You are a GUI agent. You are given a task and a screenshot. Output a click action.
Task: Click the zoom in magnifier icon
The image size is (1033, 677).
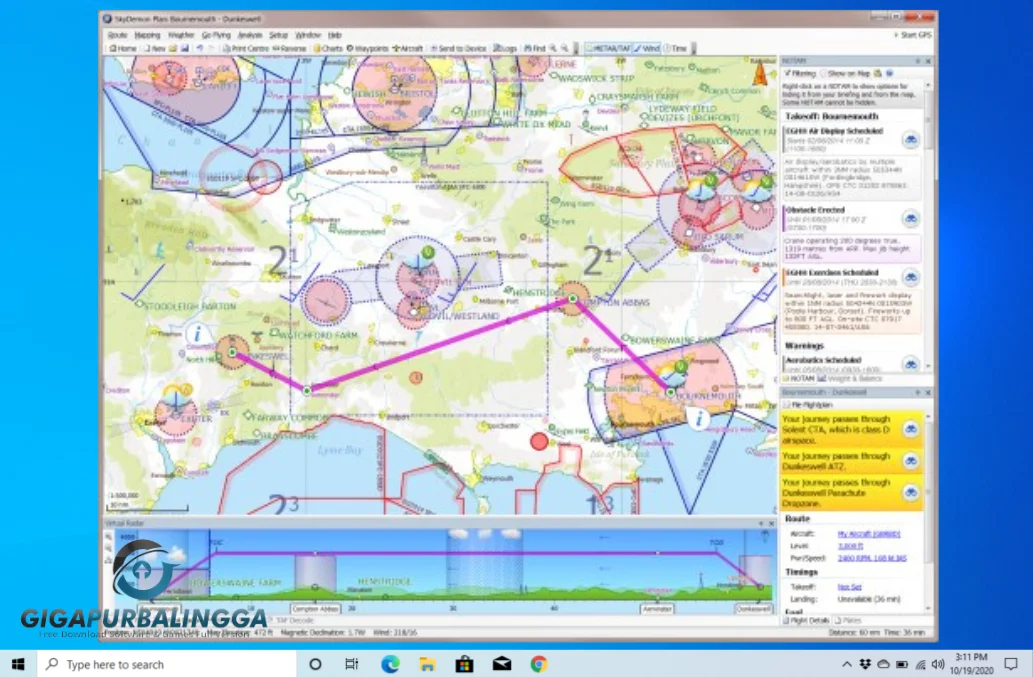coord(553,48)
